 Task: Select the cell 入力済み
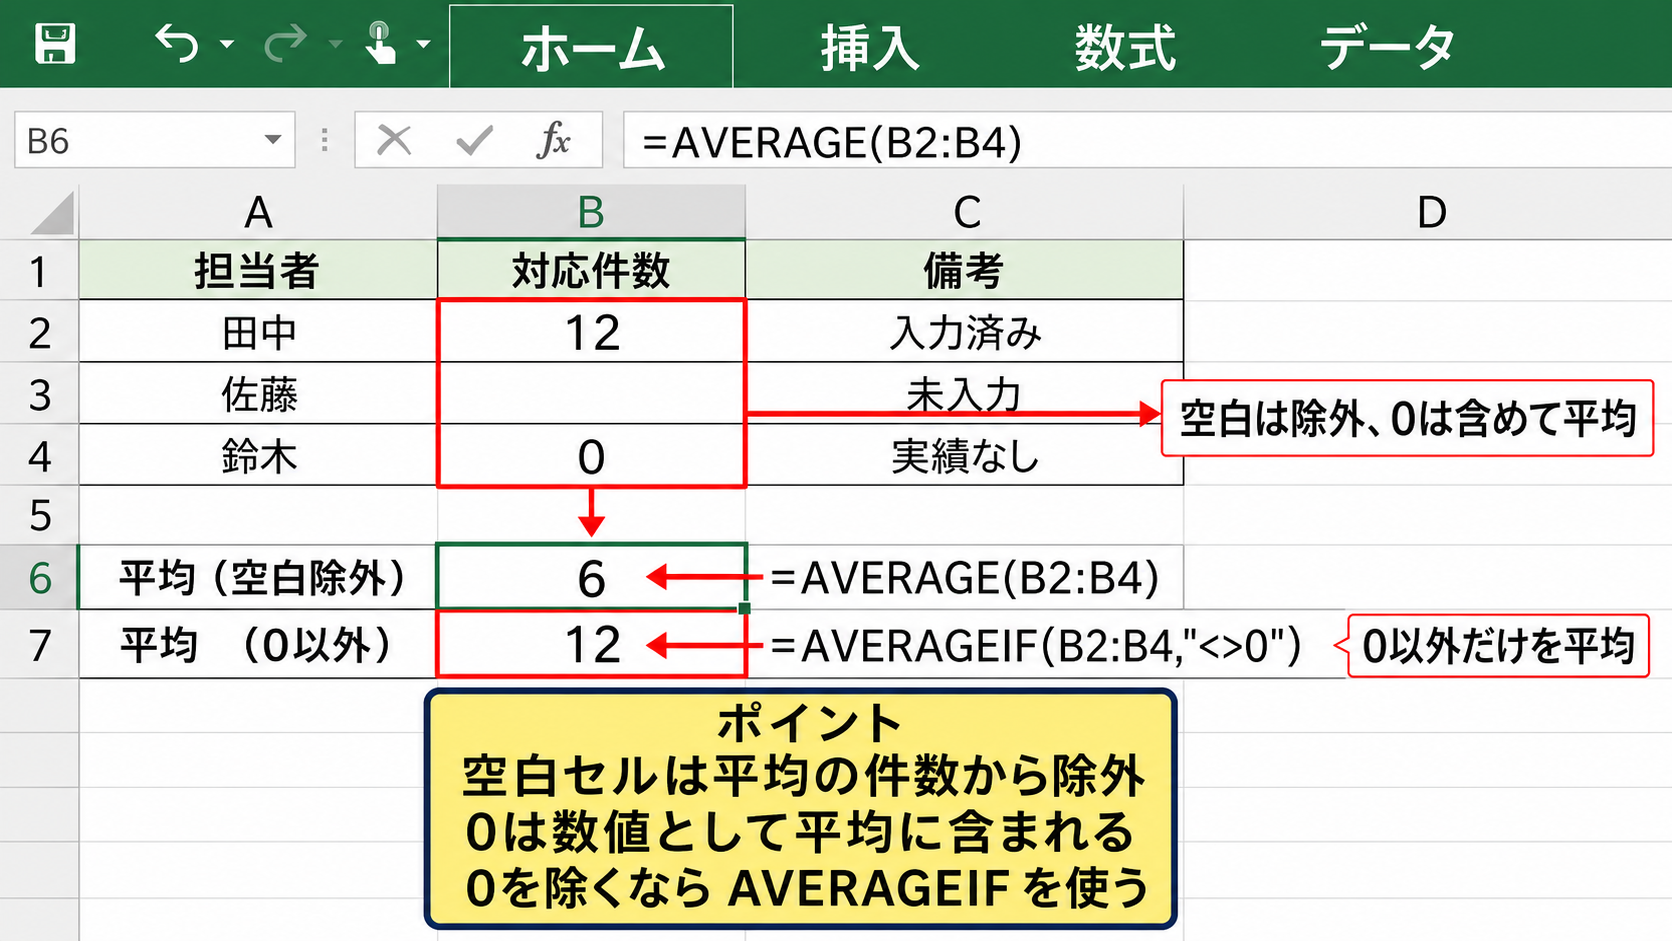pyautogui.click(x=965, y=332)
